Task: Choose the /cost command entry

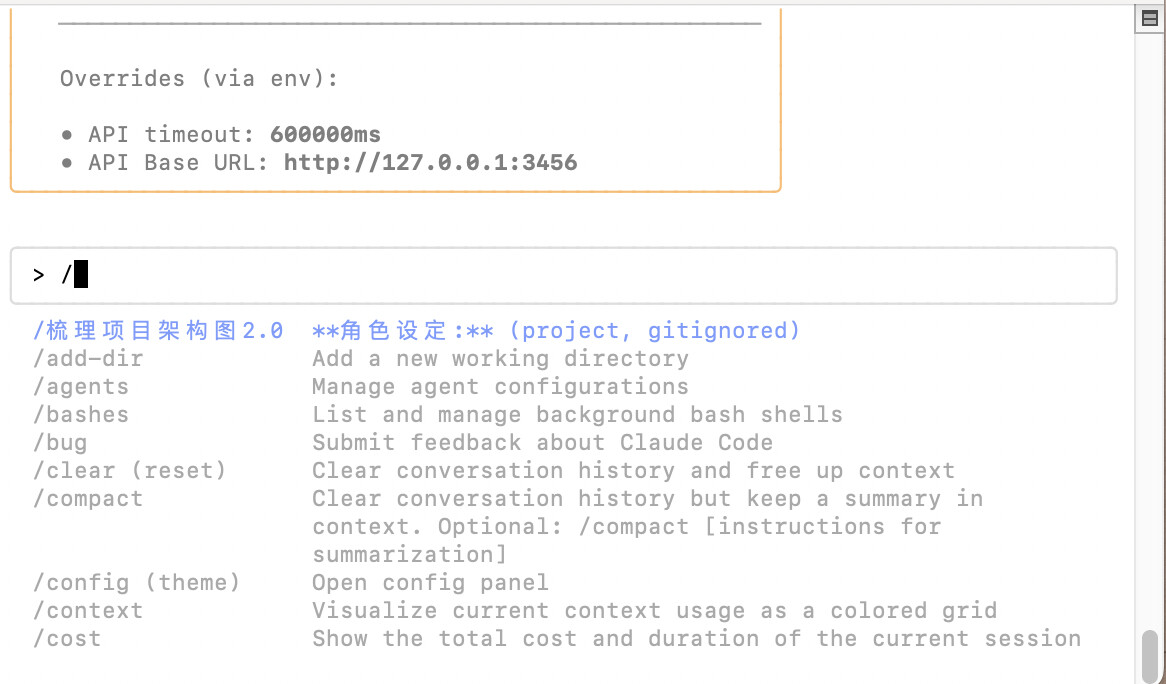Action: point(67,638)
